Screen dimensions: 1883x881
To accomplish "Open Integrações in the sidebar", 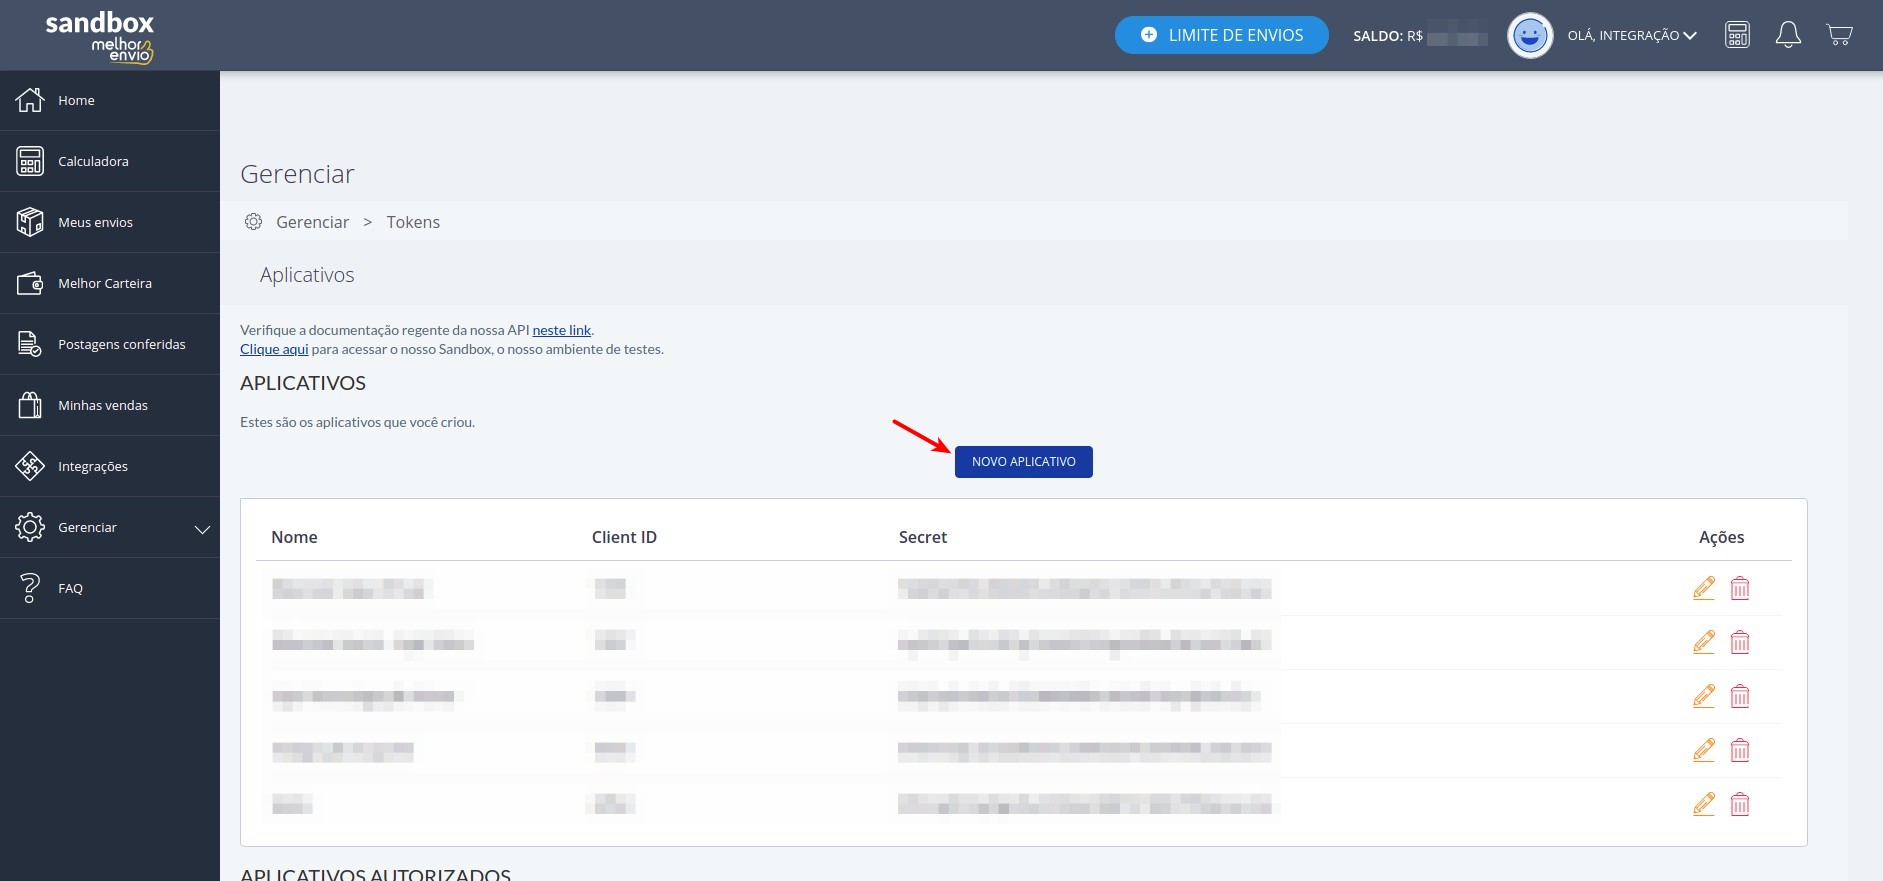I will (93, 466).
